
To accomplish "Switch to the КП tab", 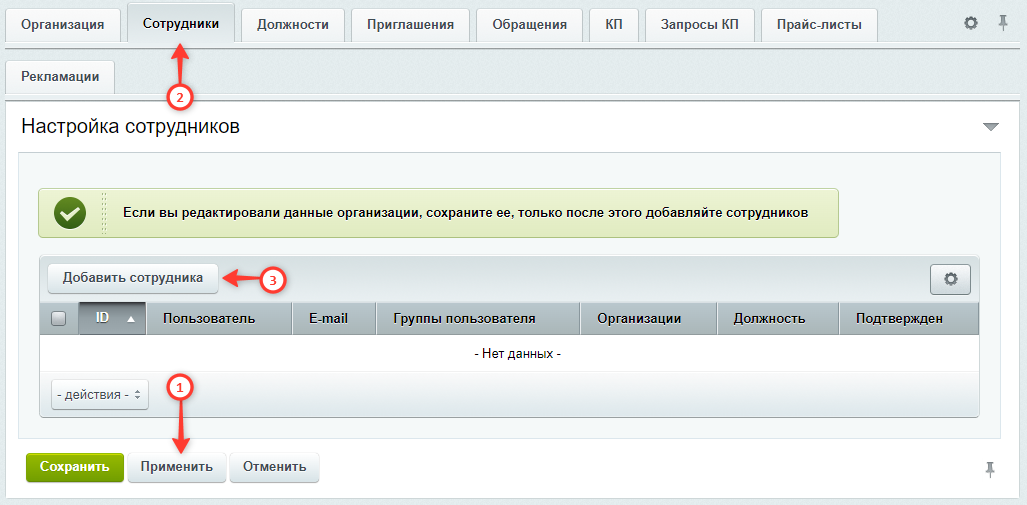I will tap(614, 26).
